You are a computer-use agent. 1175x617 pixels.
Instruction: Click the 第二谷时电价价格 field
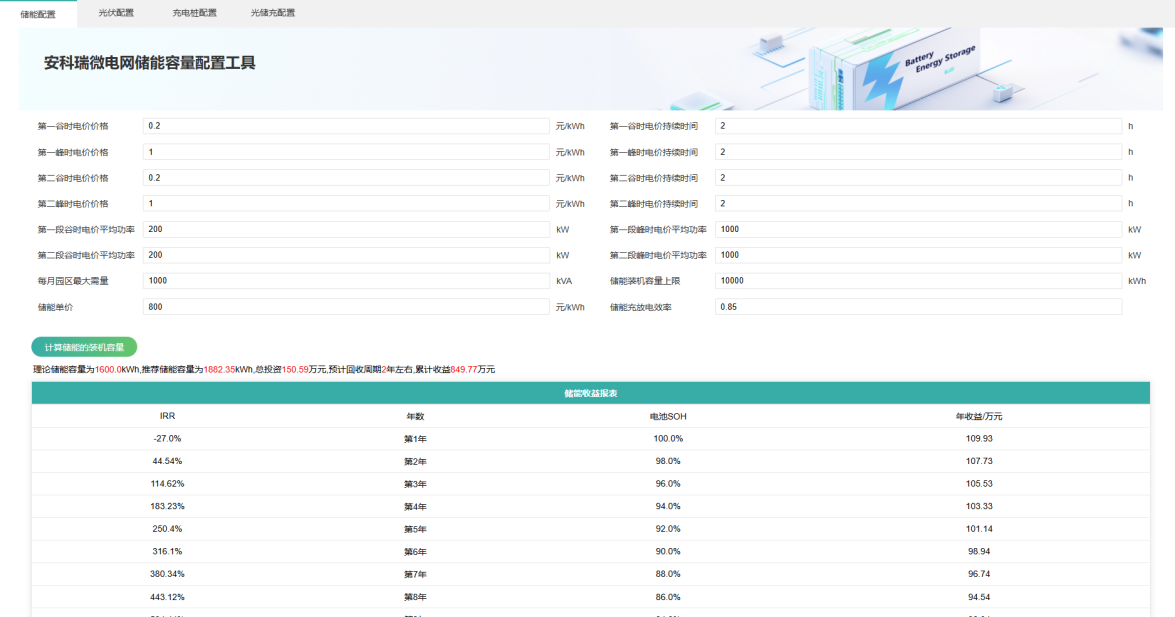(346, 178)
